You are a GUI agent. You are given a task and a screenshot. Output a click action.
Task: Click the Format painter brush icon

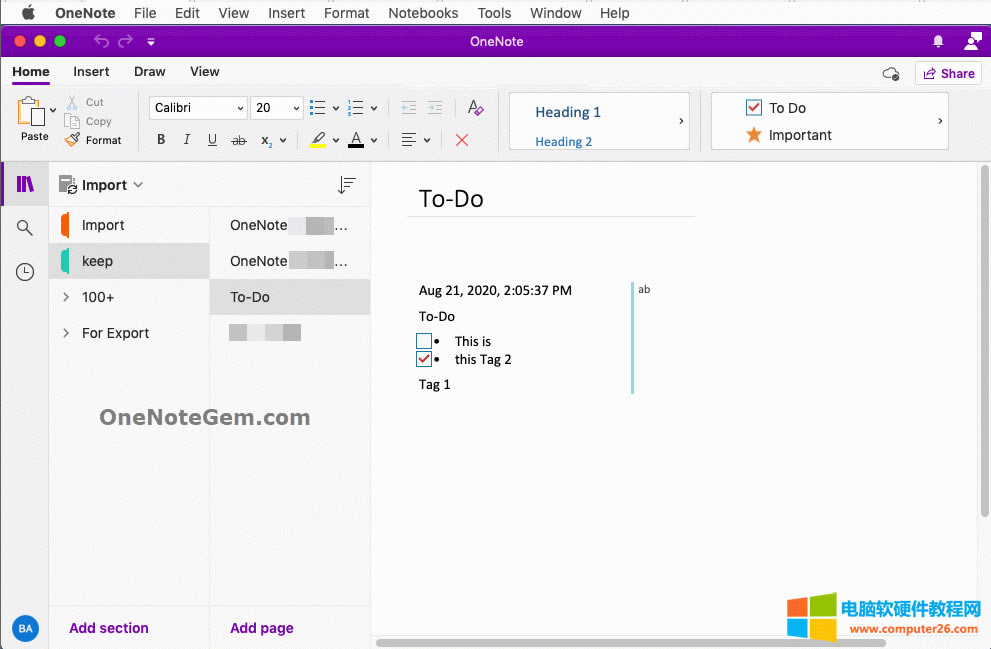point(72,140)
